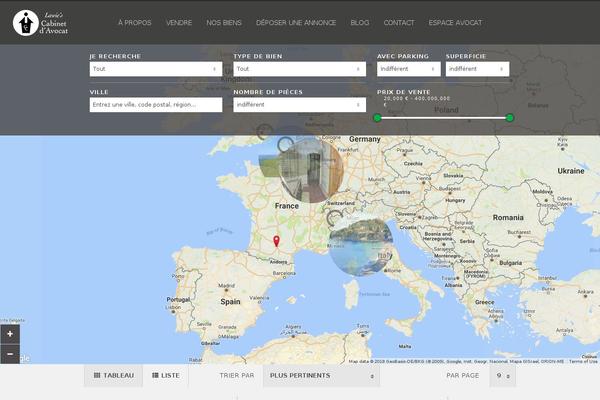The width and height of the screenshot is (600, 400).
Task: Open the Trier par Plus pertinents dropdown
Action: 321,376
